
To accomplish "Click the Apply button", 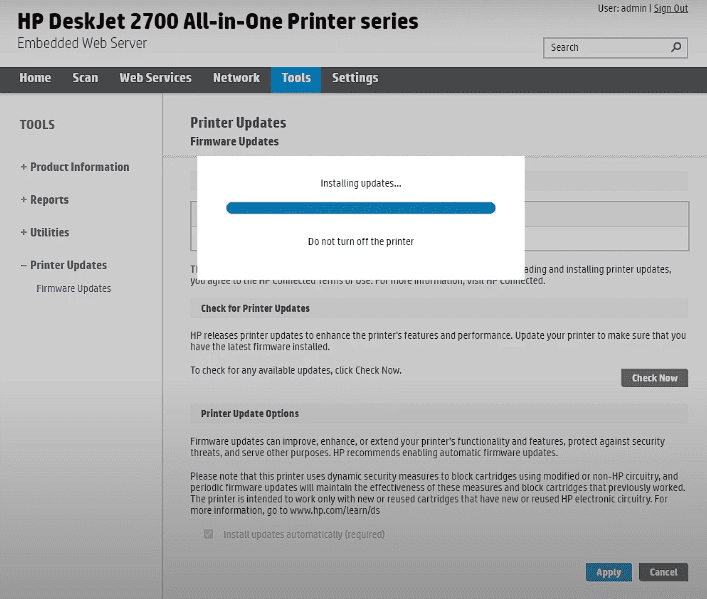I will click(609, 572).
